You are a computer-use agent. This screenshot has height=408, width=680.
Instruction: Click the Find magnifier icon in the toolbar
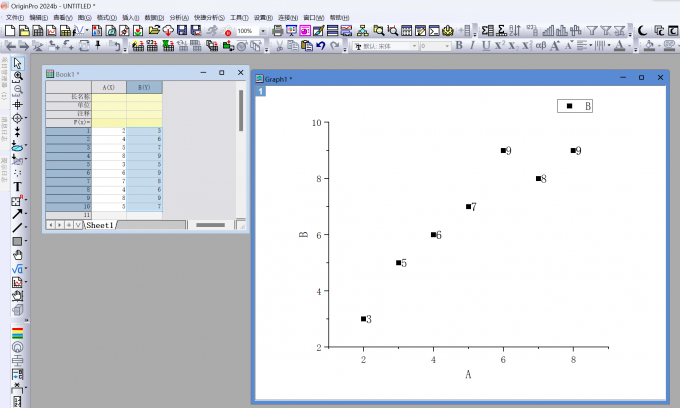379,30
